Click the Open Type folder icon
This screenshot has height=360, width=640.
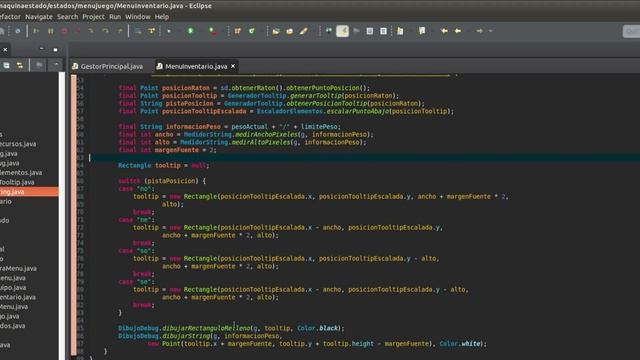click(276, 31)
